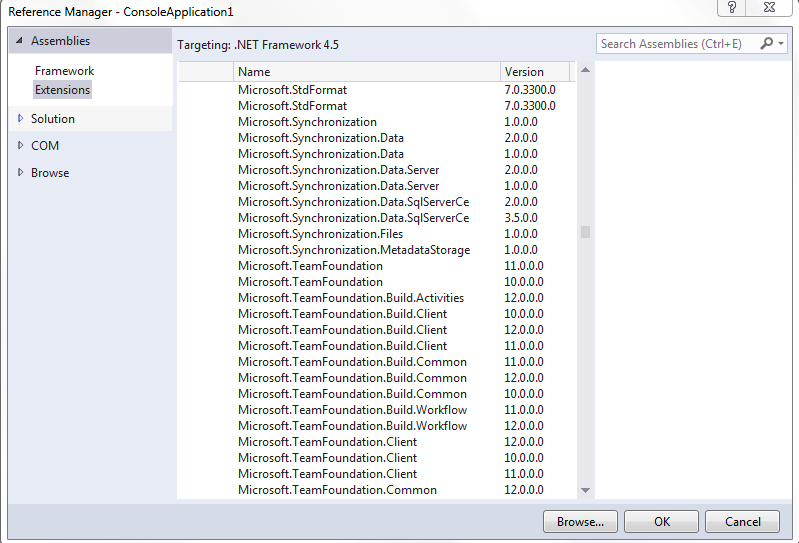Select Microsoft.TeamFoundation.Build.Client version 12.0.0.0
Screen dimensions: 799x543
[377, 330]
